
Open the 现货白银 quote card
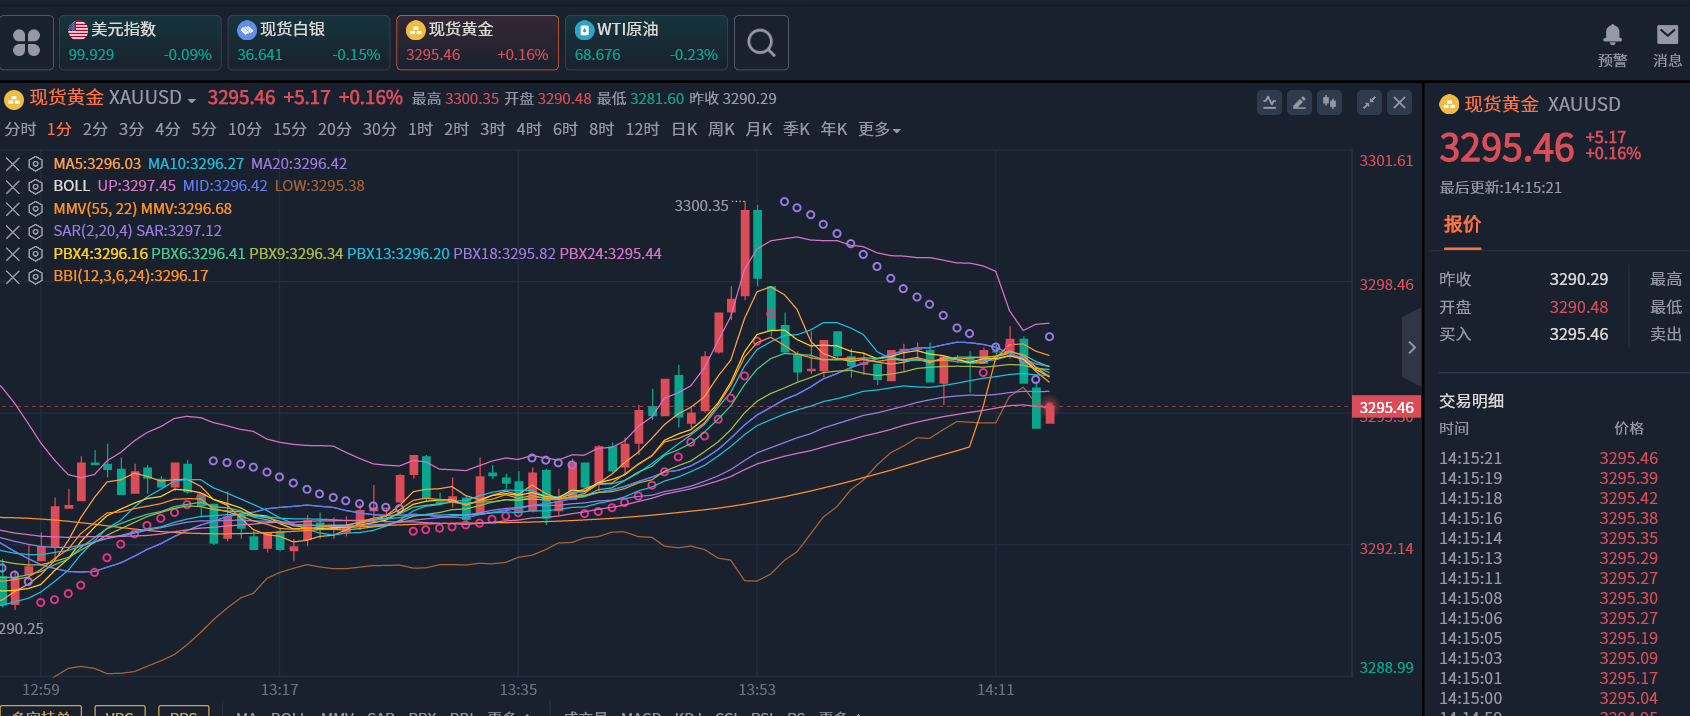pyautogui.click(x=308, y=43)
